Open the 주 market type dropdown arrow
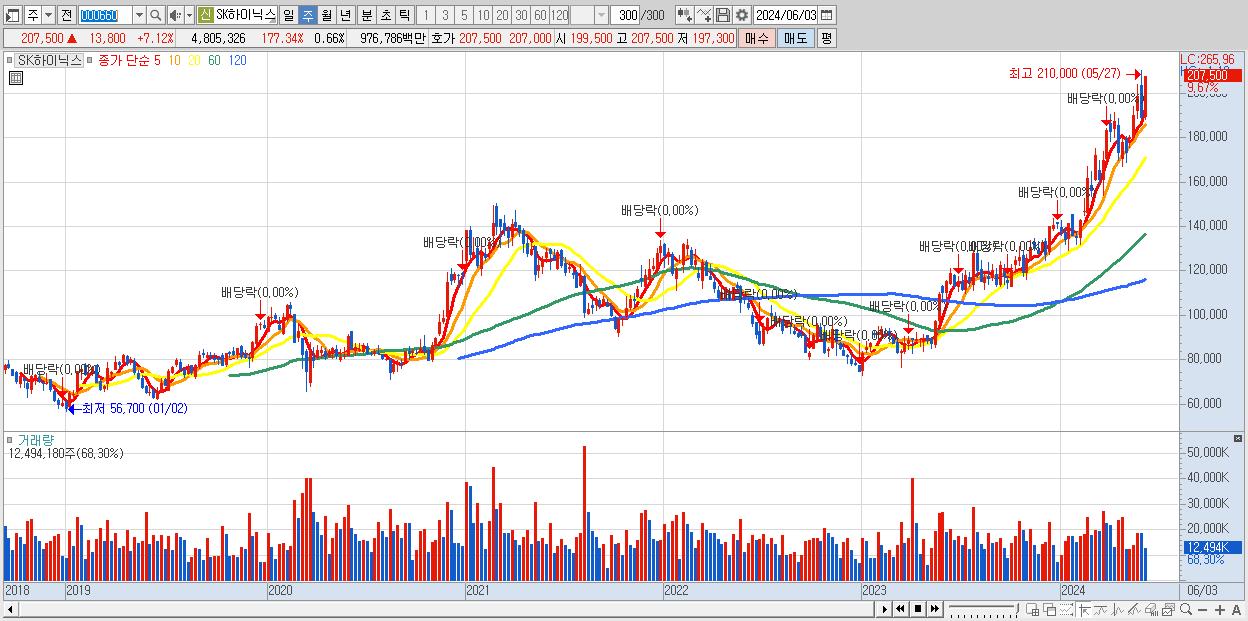Screen dimensions: 1248x621 point(48,15)
